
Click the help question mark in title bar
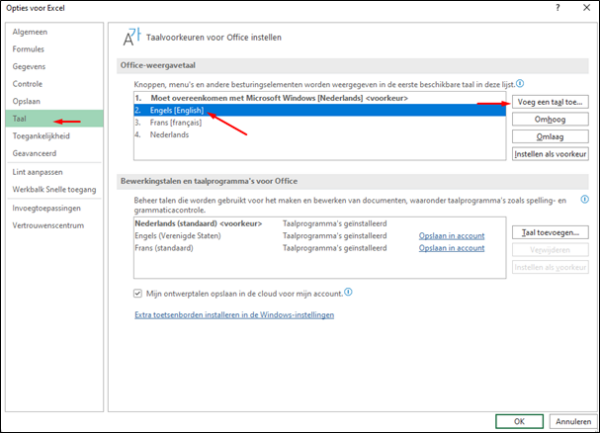coord(557,8)
